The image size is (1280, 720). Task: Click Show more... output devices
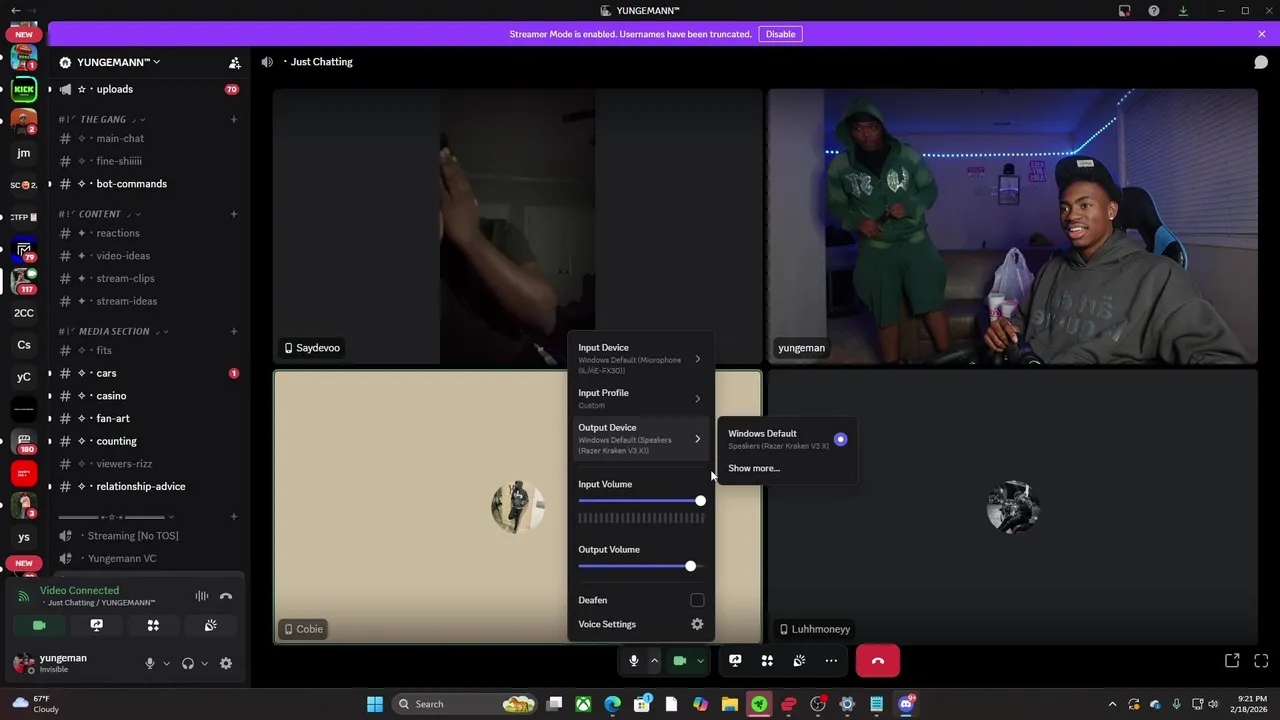tap(754, 468)
